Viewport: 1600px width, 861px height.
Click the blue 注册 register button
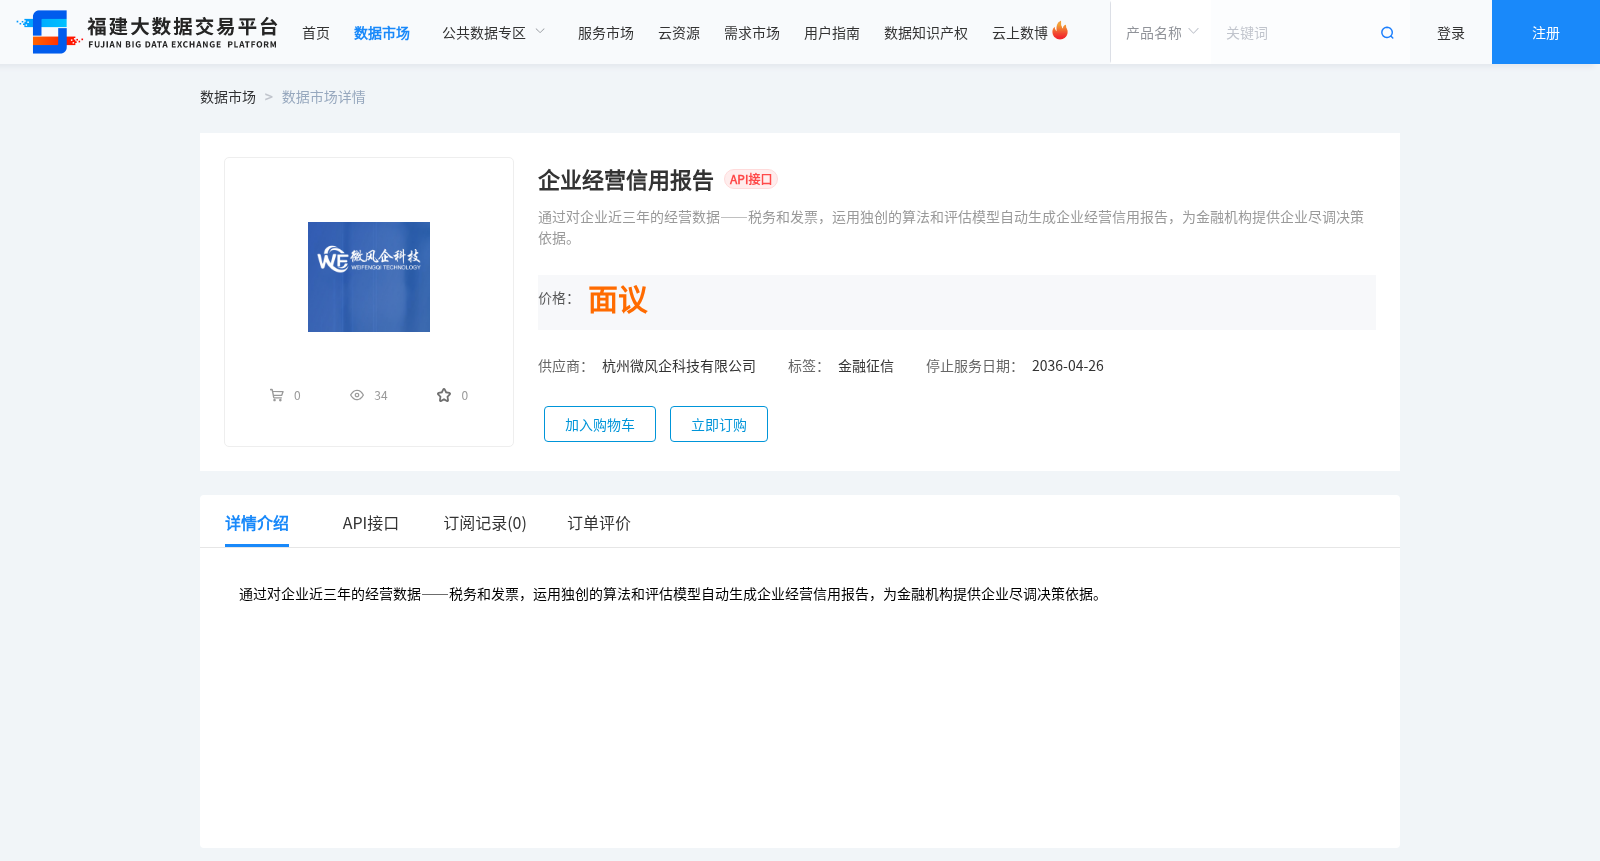coord(1546,32)
